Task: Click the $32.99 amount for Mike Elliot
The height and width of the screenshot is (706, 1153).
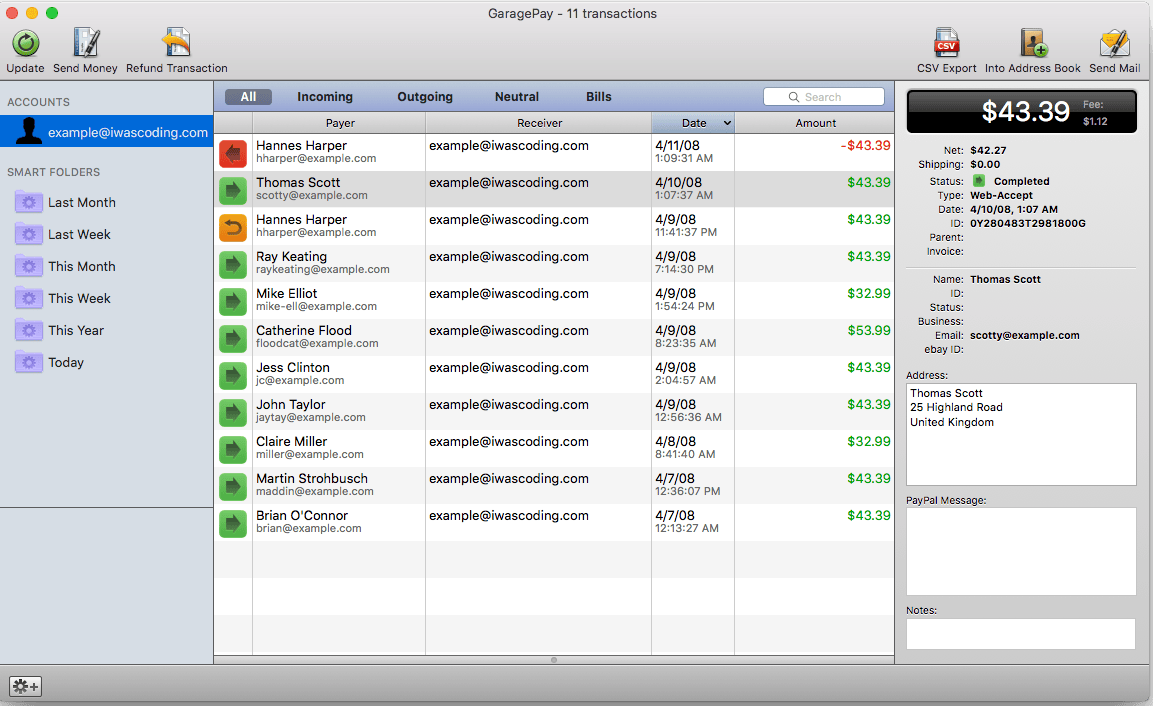Action: (x=868, y=293)
